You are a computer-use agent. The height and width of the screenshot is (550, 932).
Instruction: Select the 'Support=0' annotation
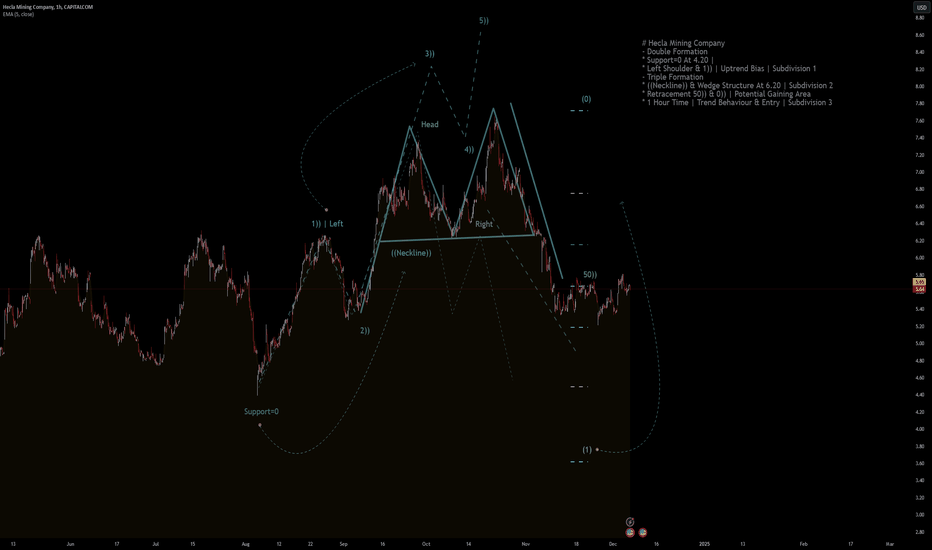click(x=261, y=411)
